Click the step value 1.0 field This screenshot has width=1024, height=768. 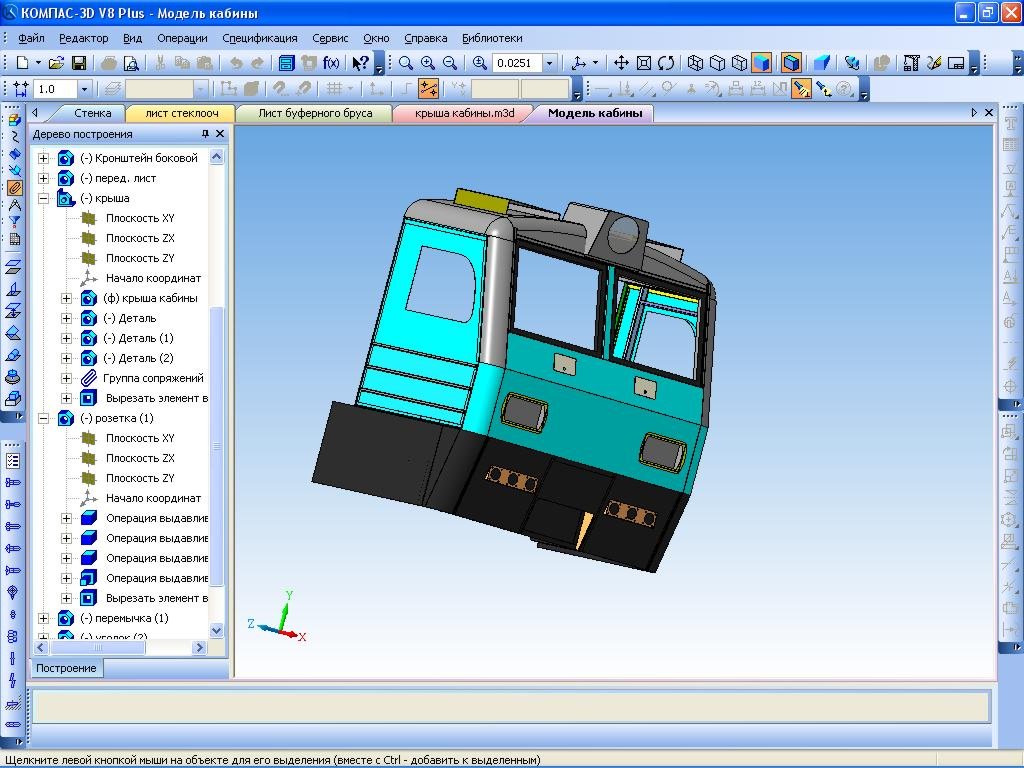click(54, 89)
